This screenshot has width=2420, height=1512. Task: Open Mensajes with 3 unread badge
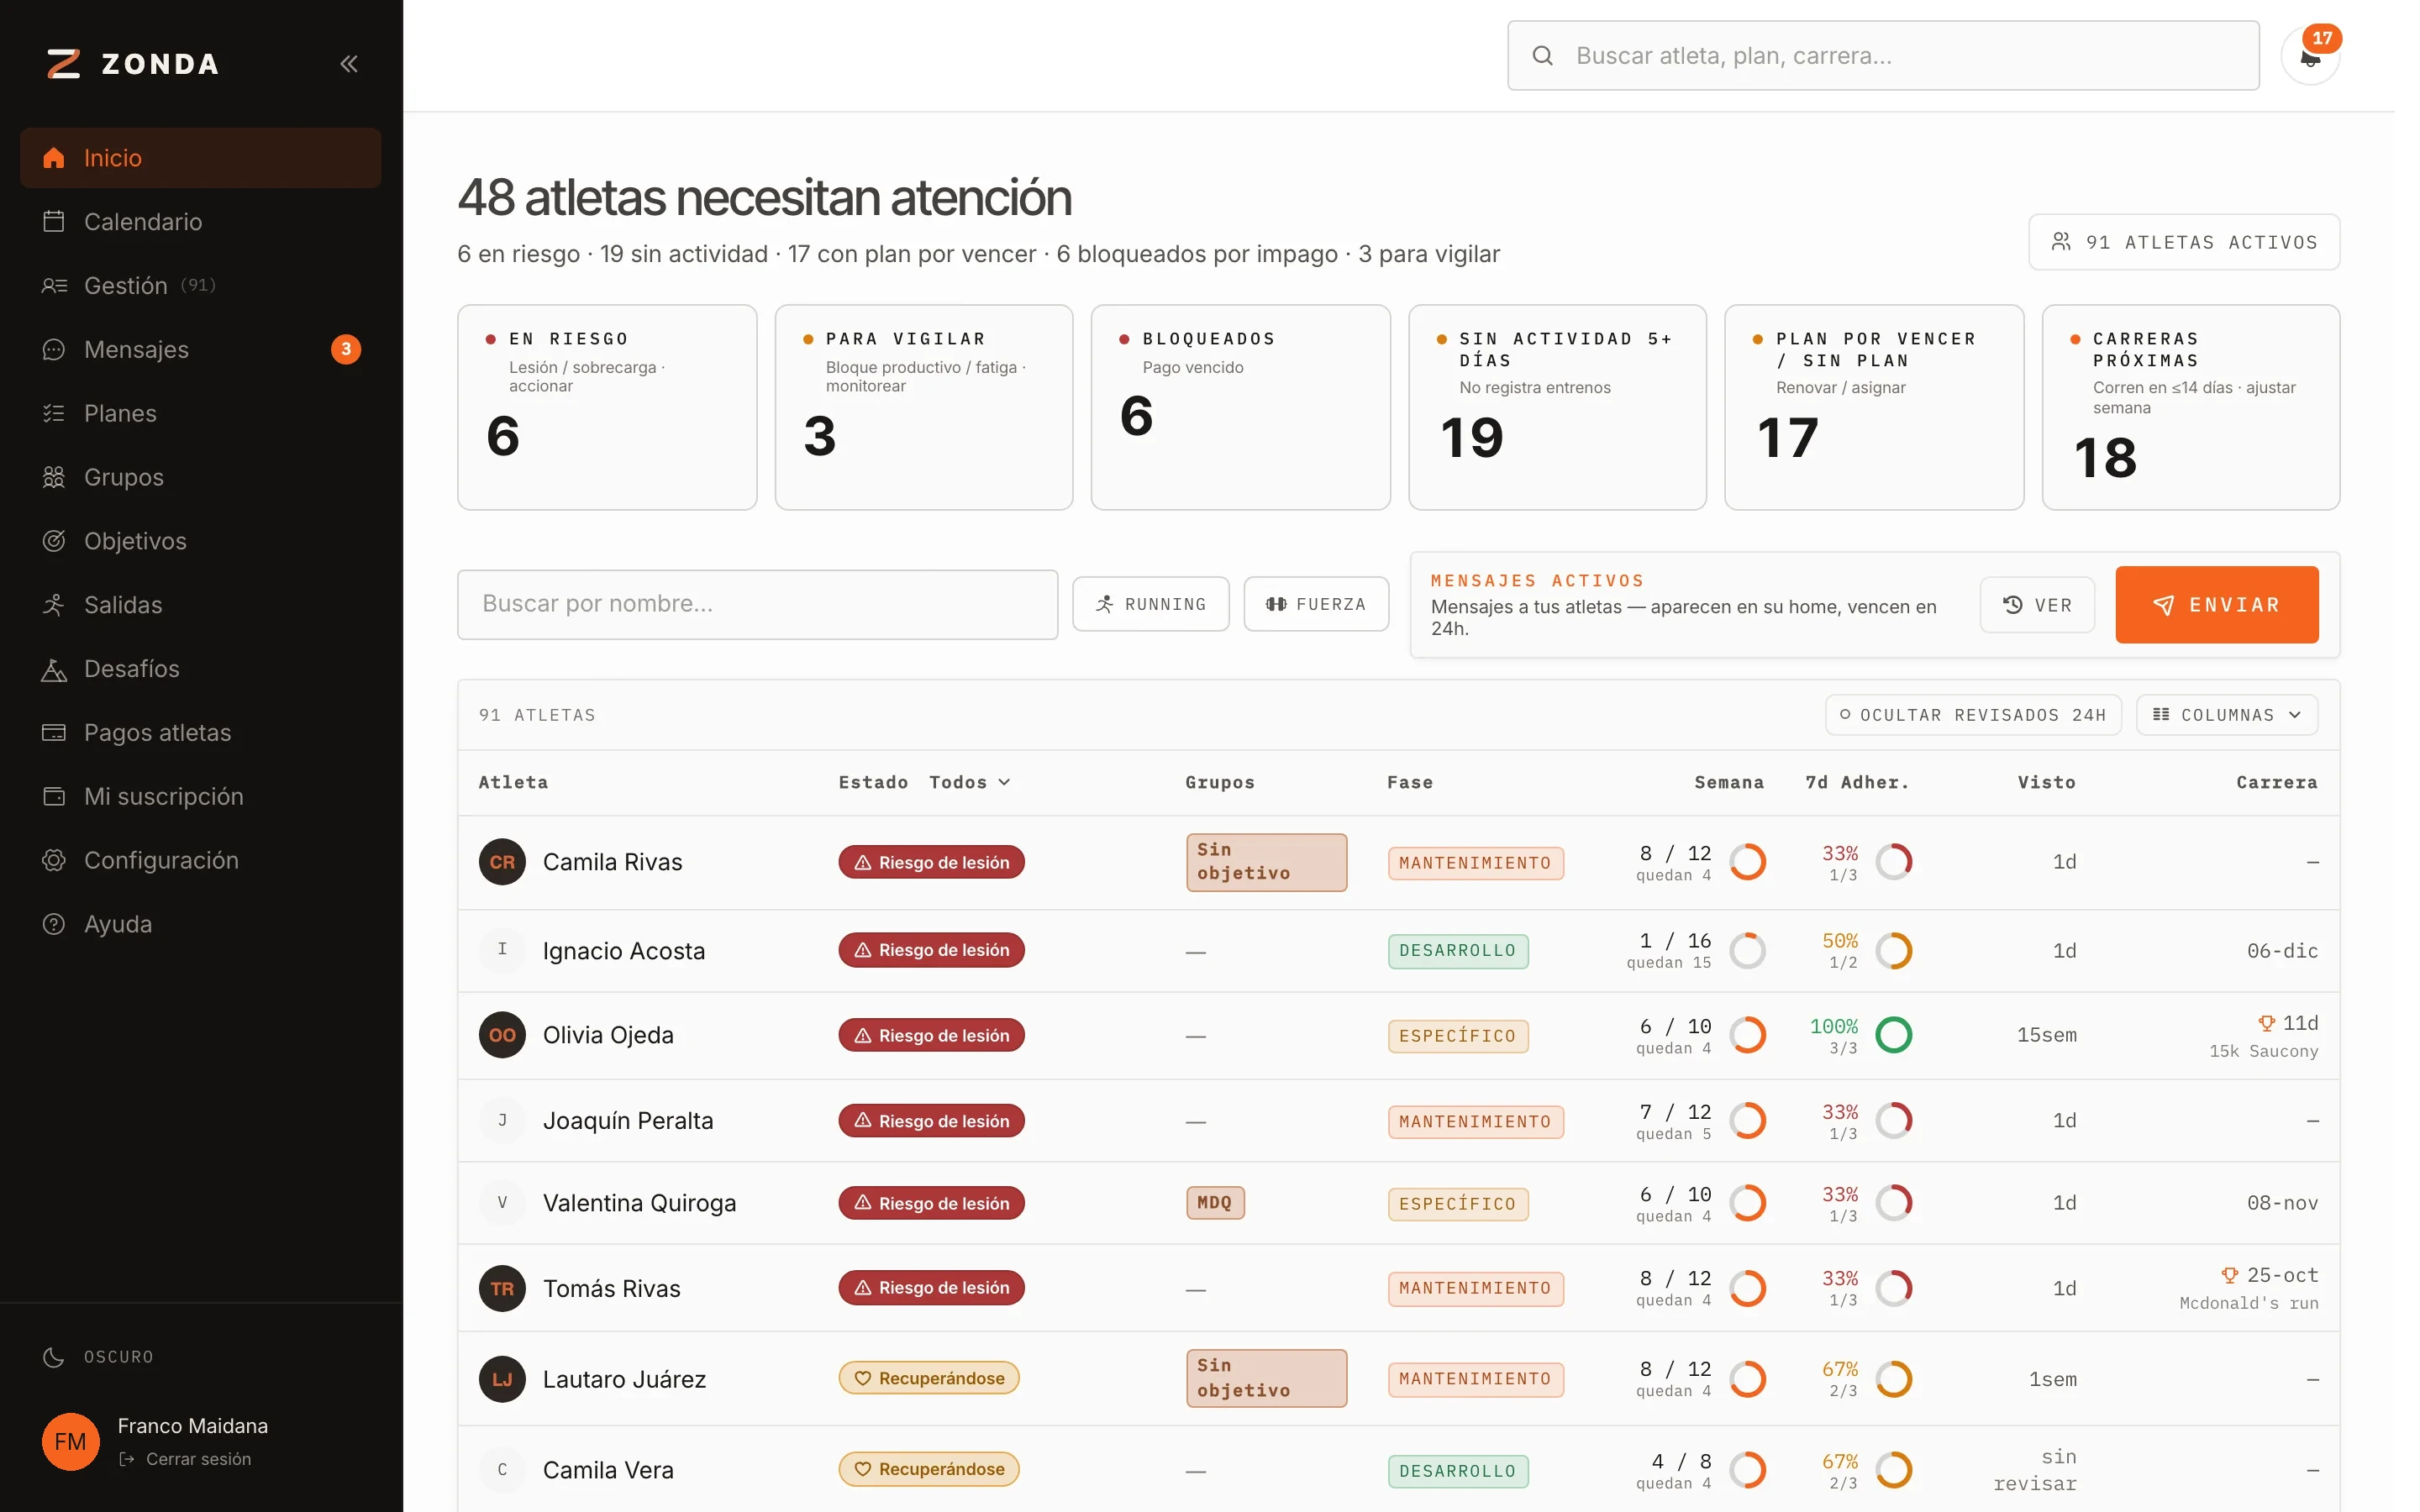[x=201, y=349]
